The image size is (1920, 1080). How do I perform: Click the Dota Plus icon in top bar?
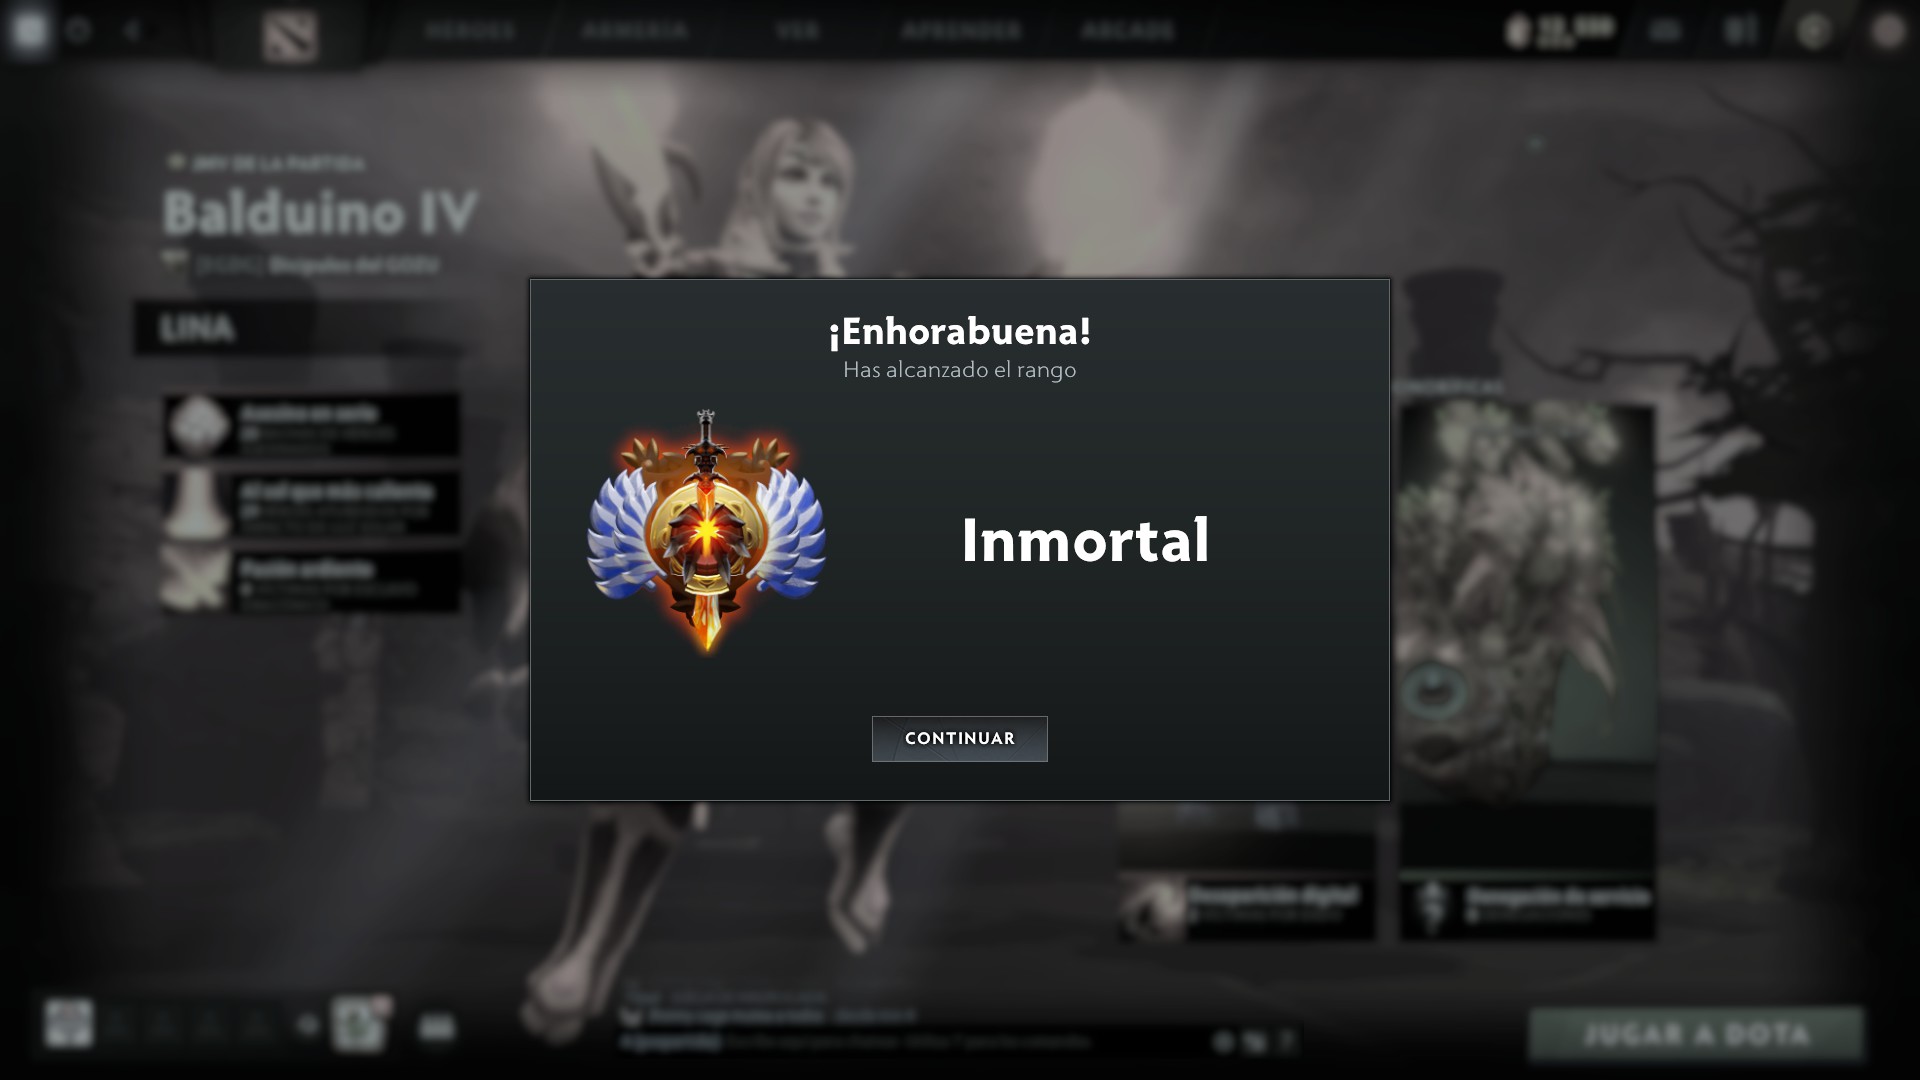[1813, 31]
